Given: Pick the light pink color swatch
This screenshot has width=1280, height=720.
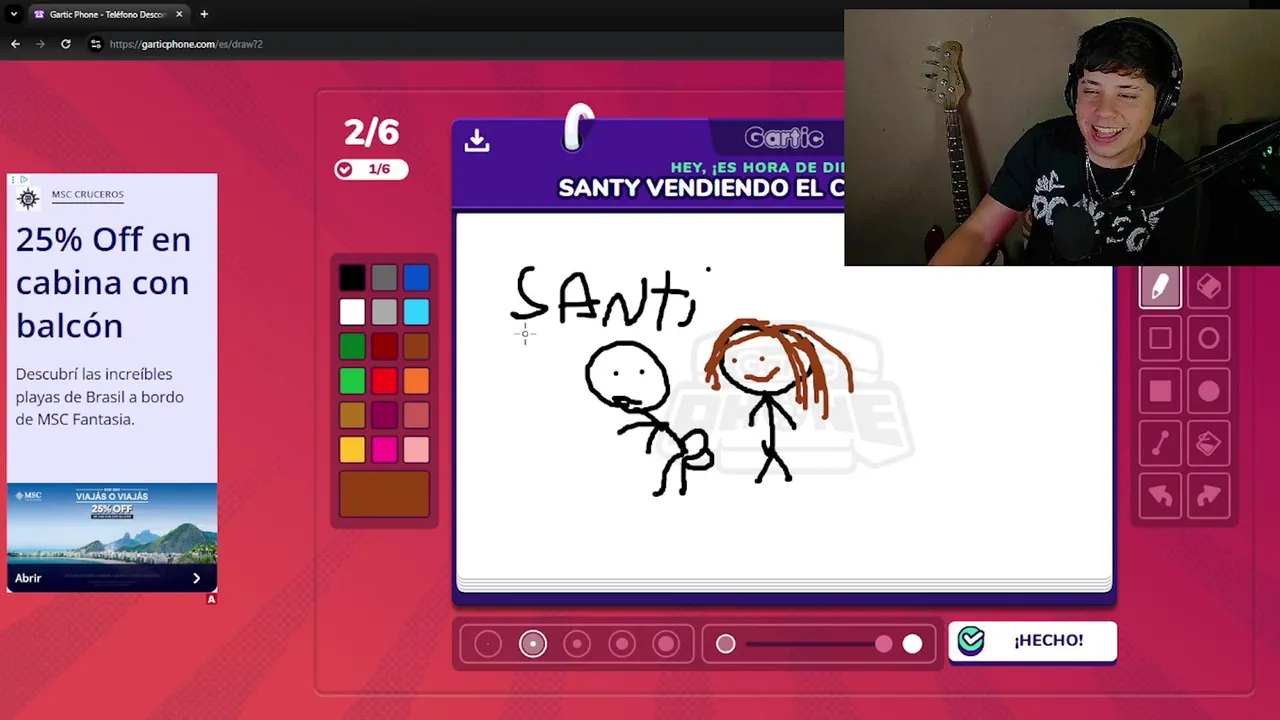Looking at the screenshot, I should tap(416, 450).
